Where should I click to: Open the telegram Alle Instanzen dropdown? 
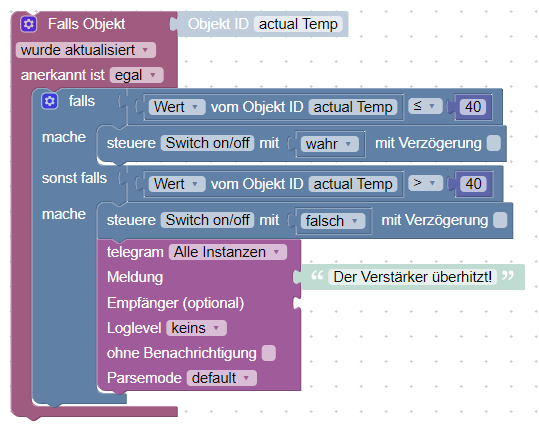point(228,252)
